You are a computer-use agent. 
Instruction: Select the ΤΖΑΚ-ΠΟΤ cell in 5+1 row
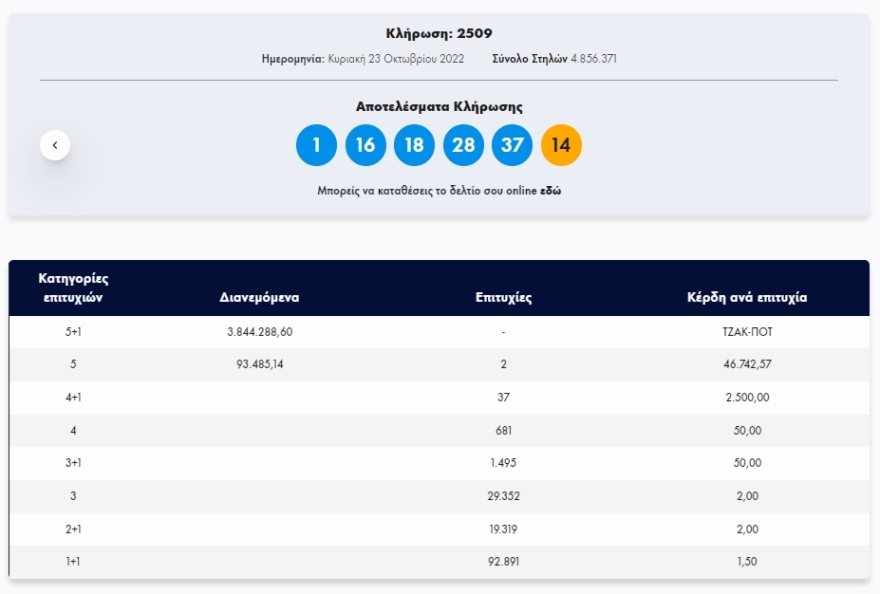point(746,331)
